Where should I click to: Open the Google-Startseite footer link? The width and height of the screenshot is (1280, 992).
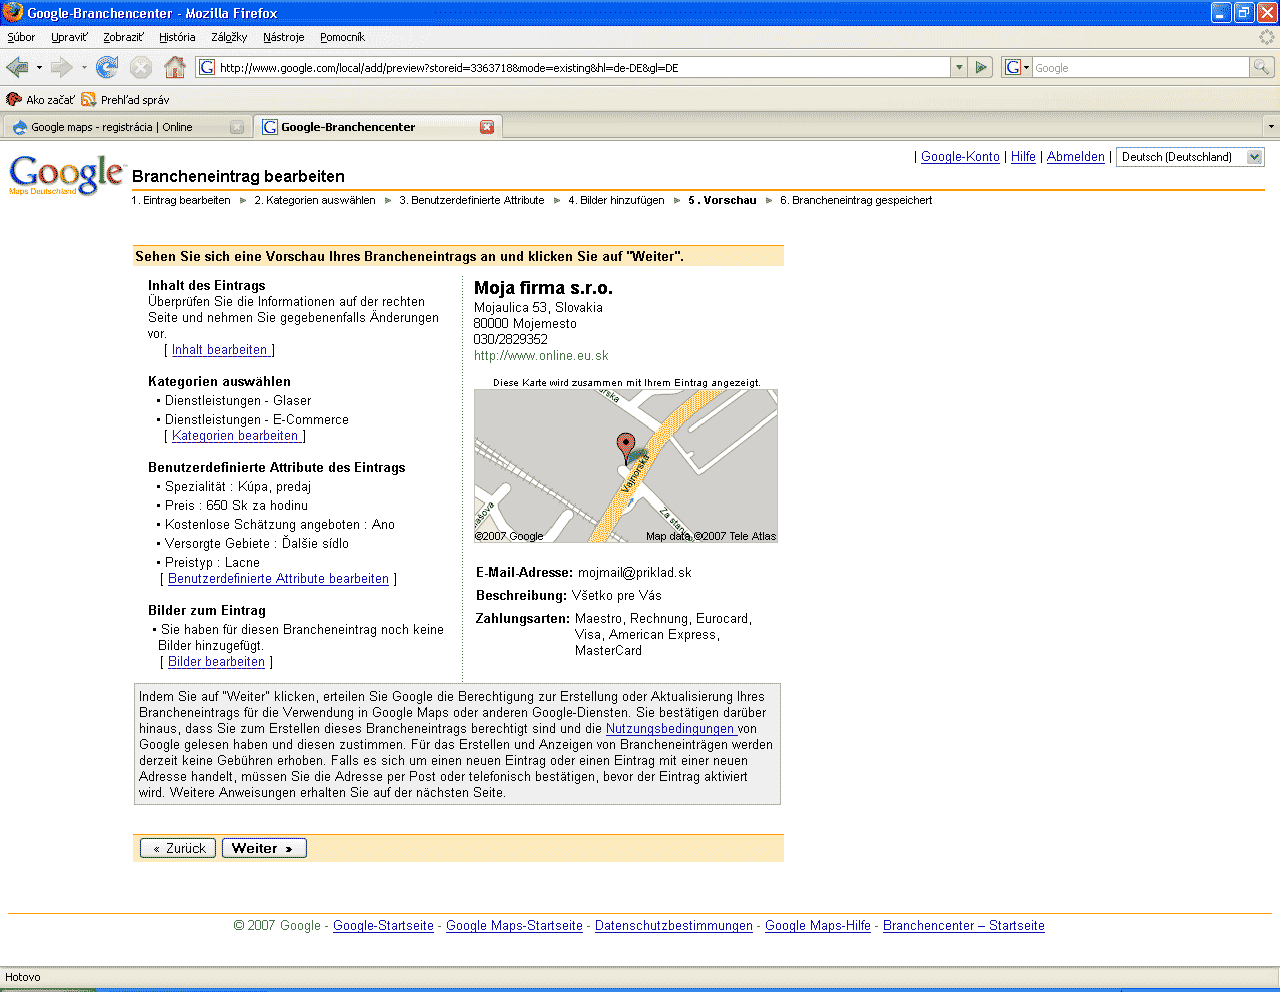383,926
